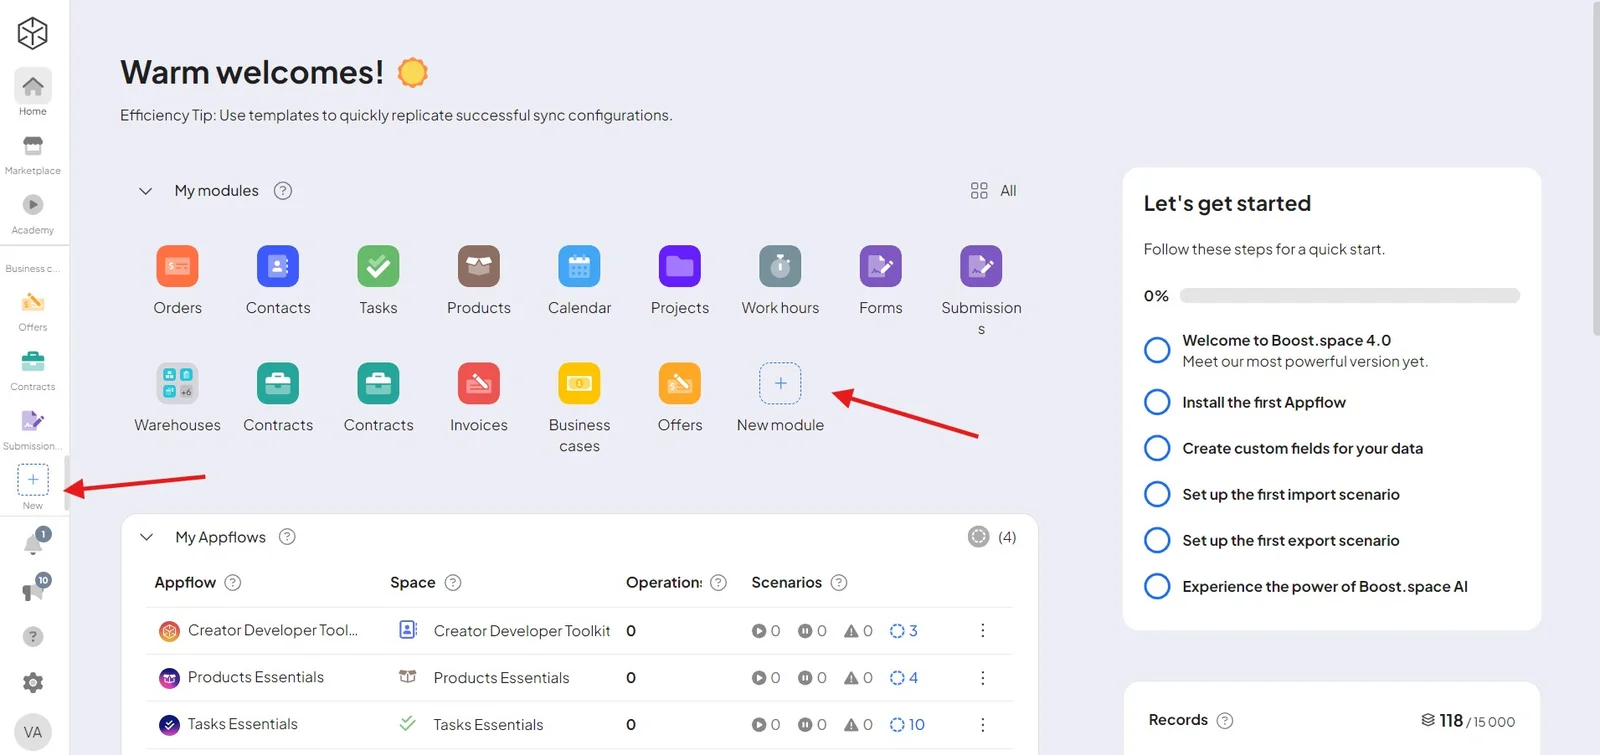Check the Install the first Appflow step
The image size is (1600, 755).
point(1157,402)
